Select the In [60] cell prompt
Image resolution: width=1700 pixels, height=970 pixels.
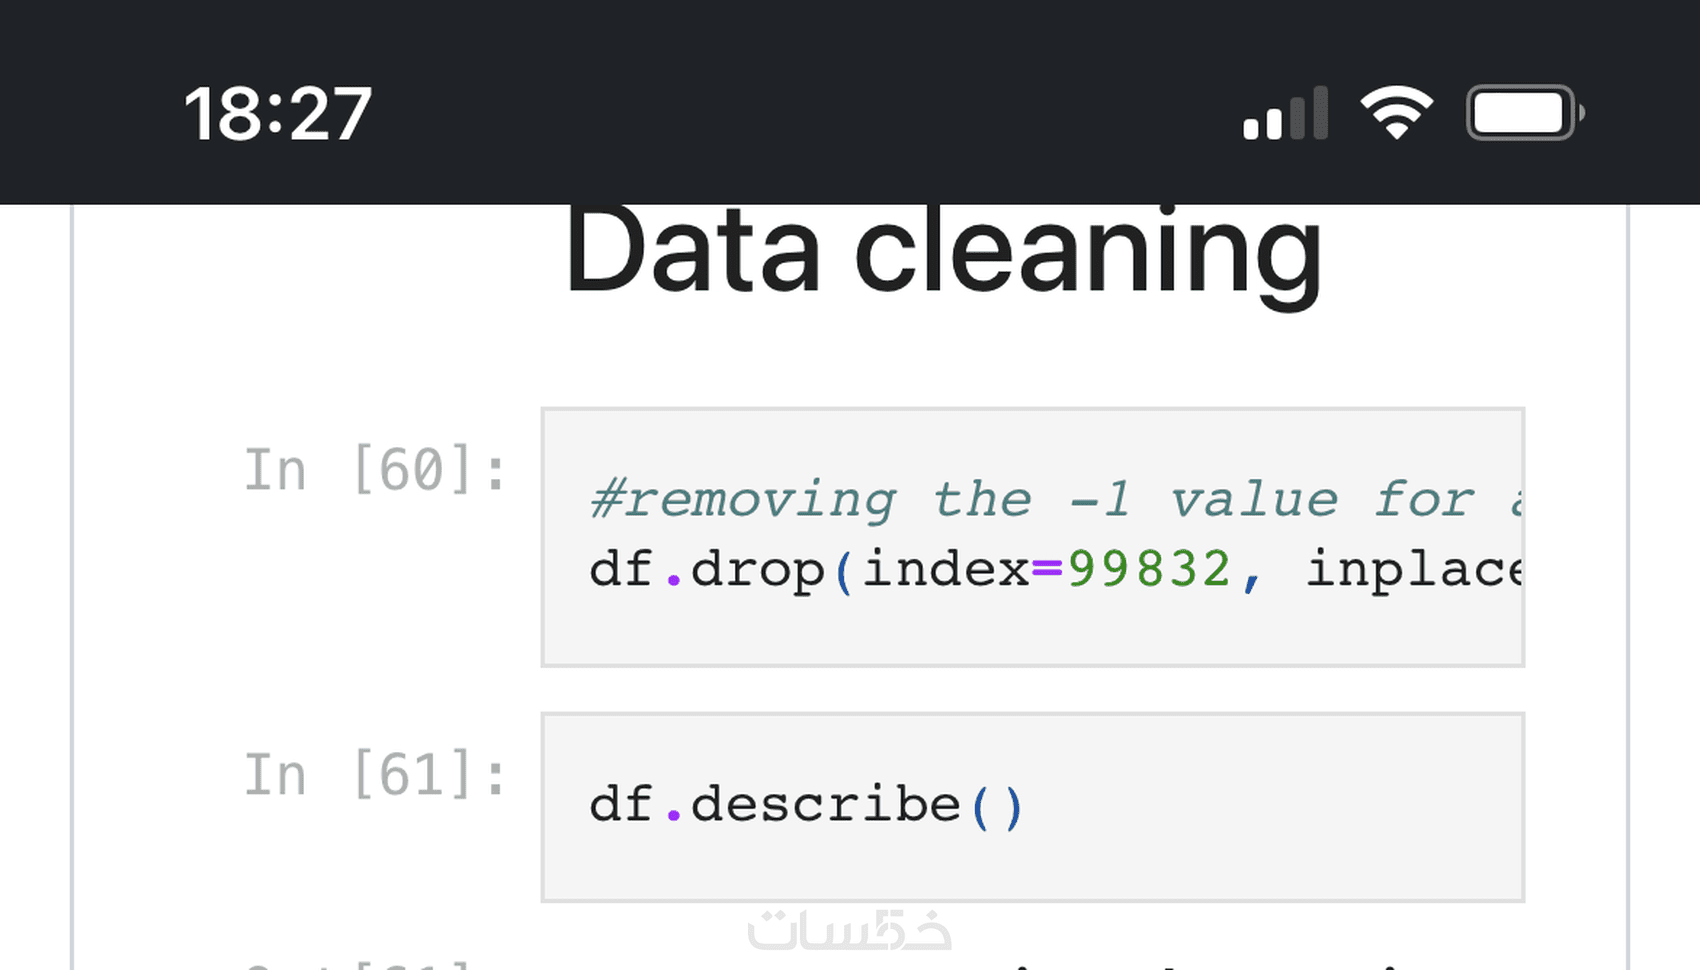374,470
